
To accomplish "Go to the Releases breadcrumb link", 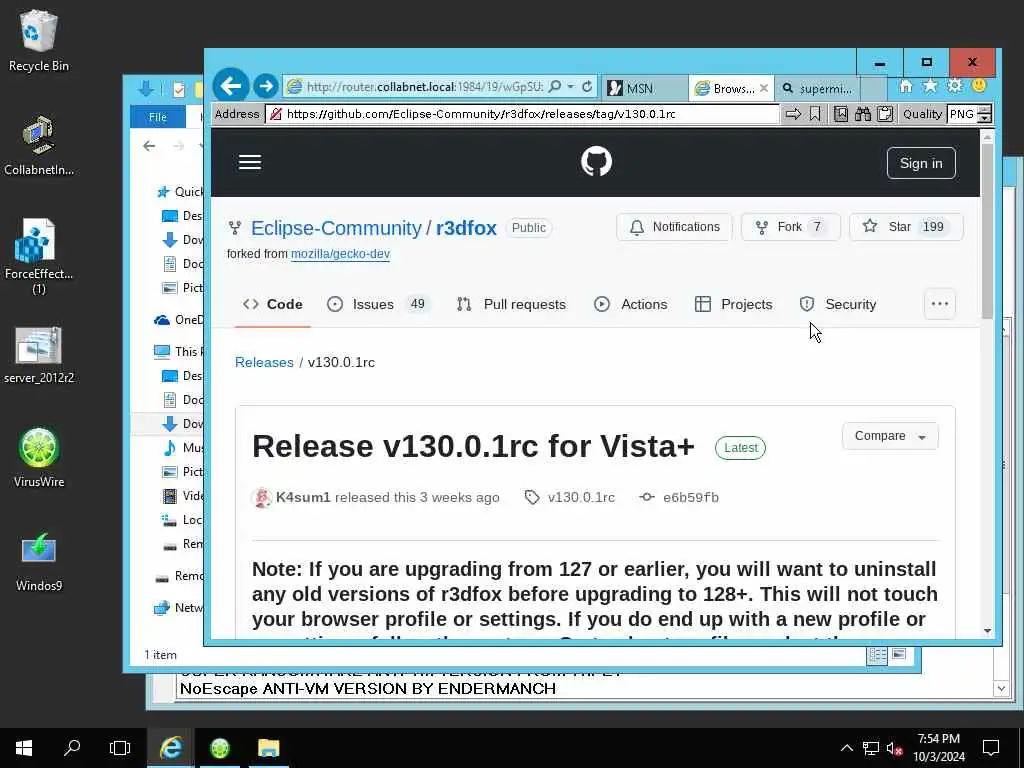I will click(x=264, y=362).
